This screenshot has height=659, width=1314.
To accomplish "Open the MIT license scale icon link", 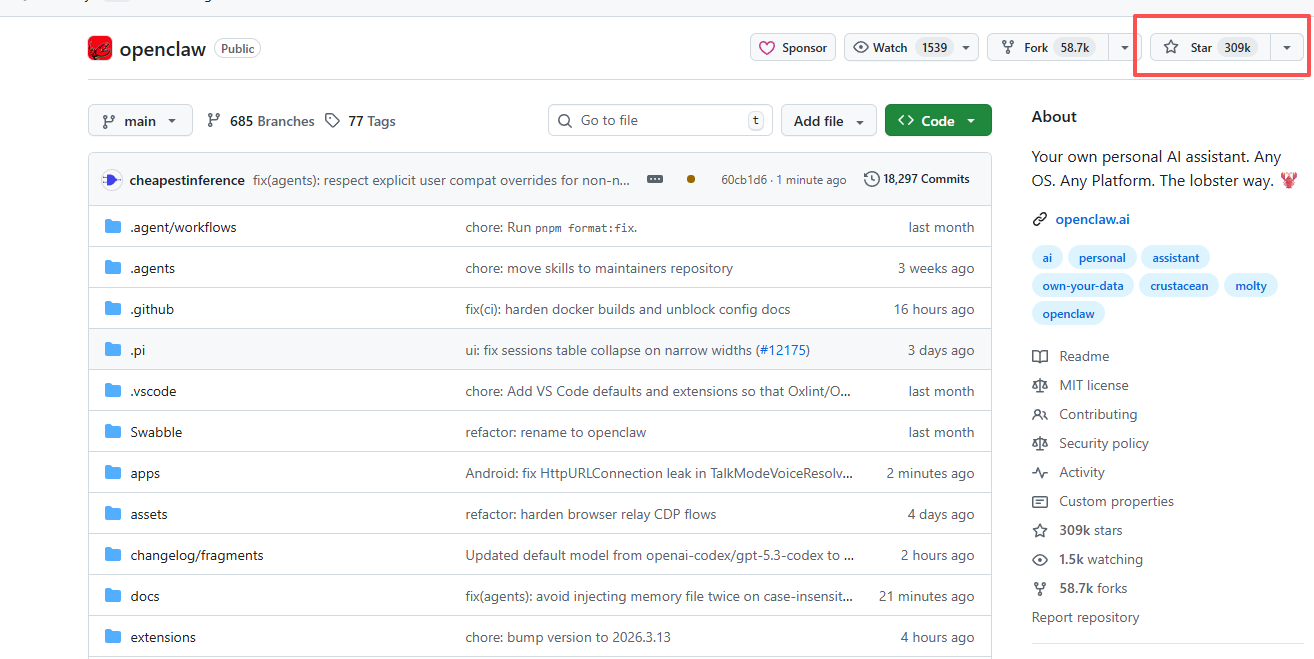I will pos(1040,385).
